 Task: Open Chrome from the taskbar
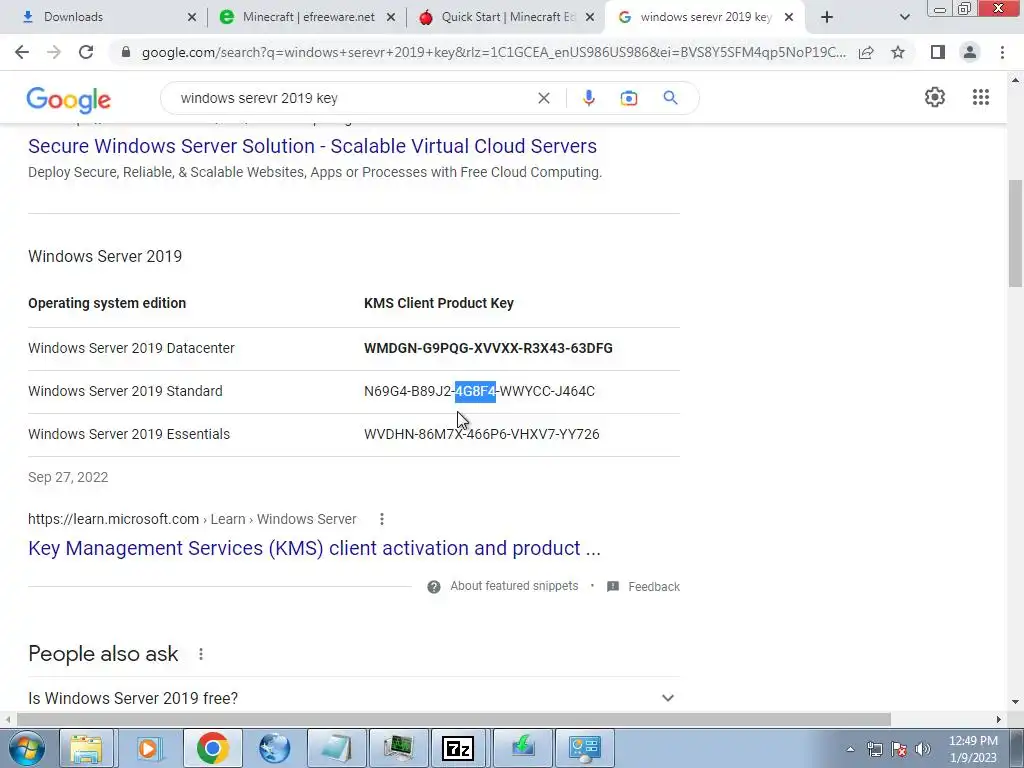pyautogui.click(x=212, y=748)
